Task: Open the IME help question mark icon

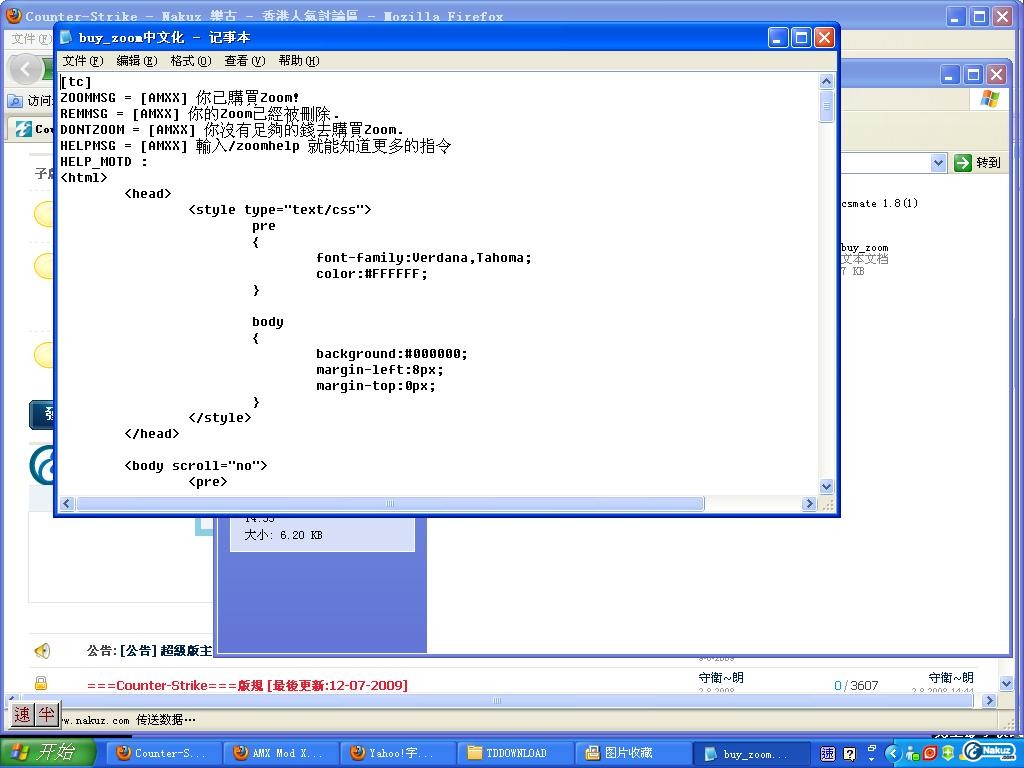Action: click(850, 754)
